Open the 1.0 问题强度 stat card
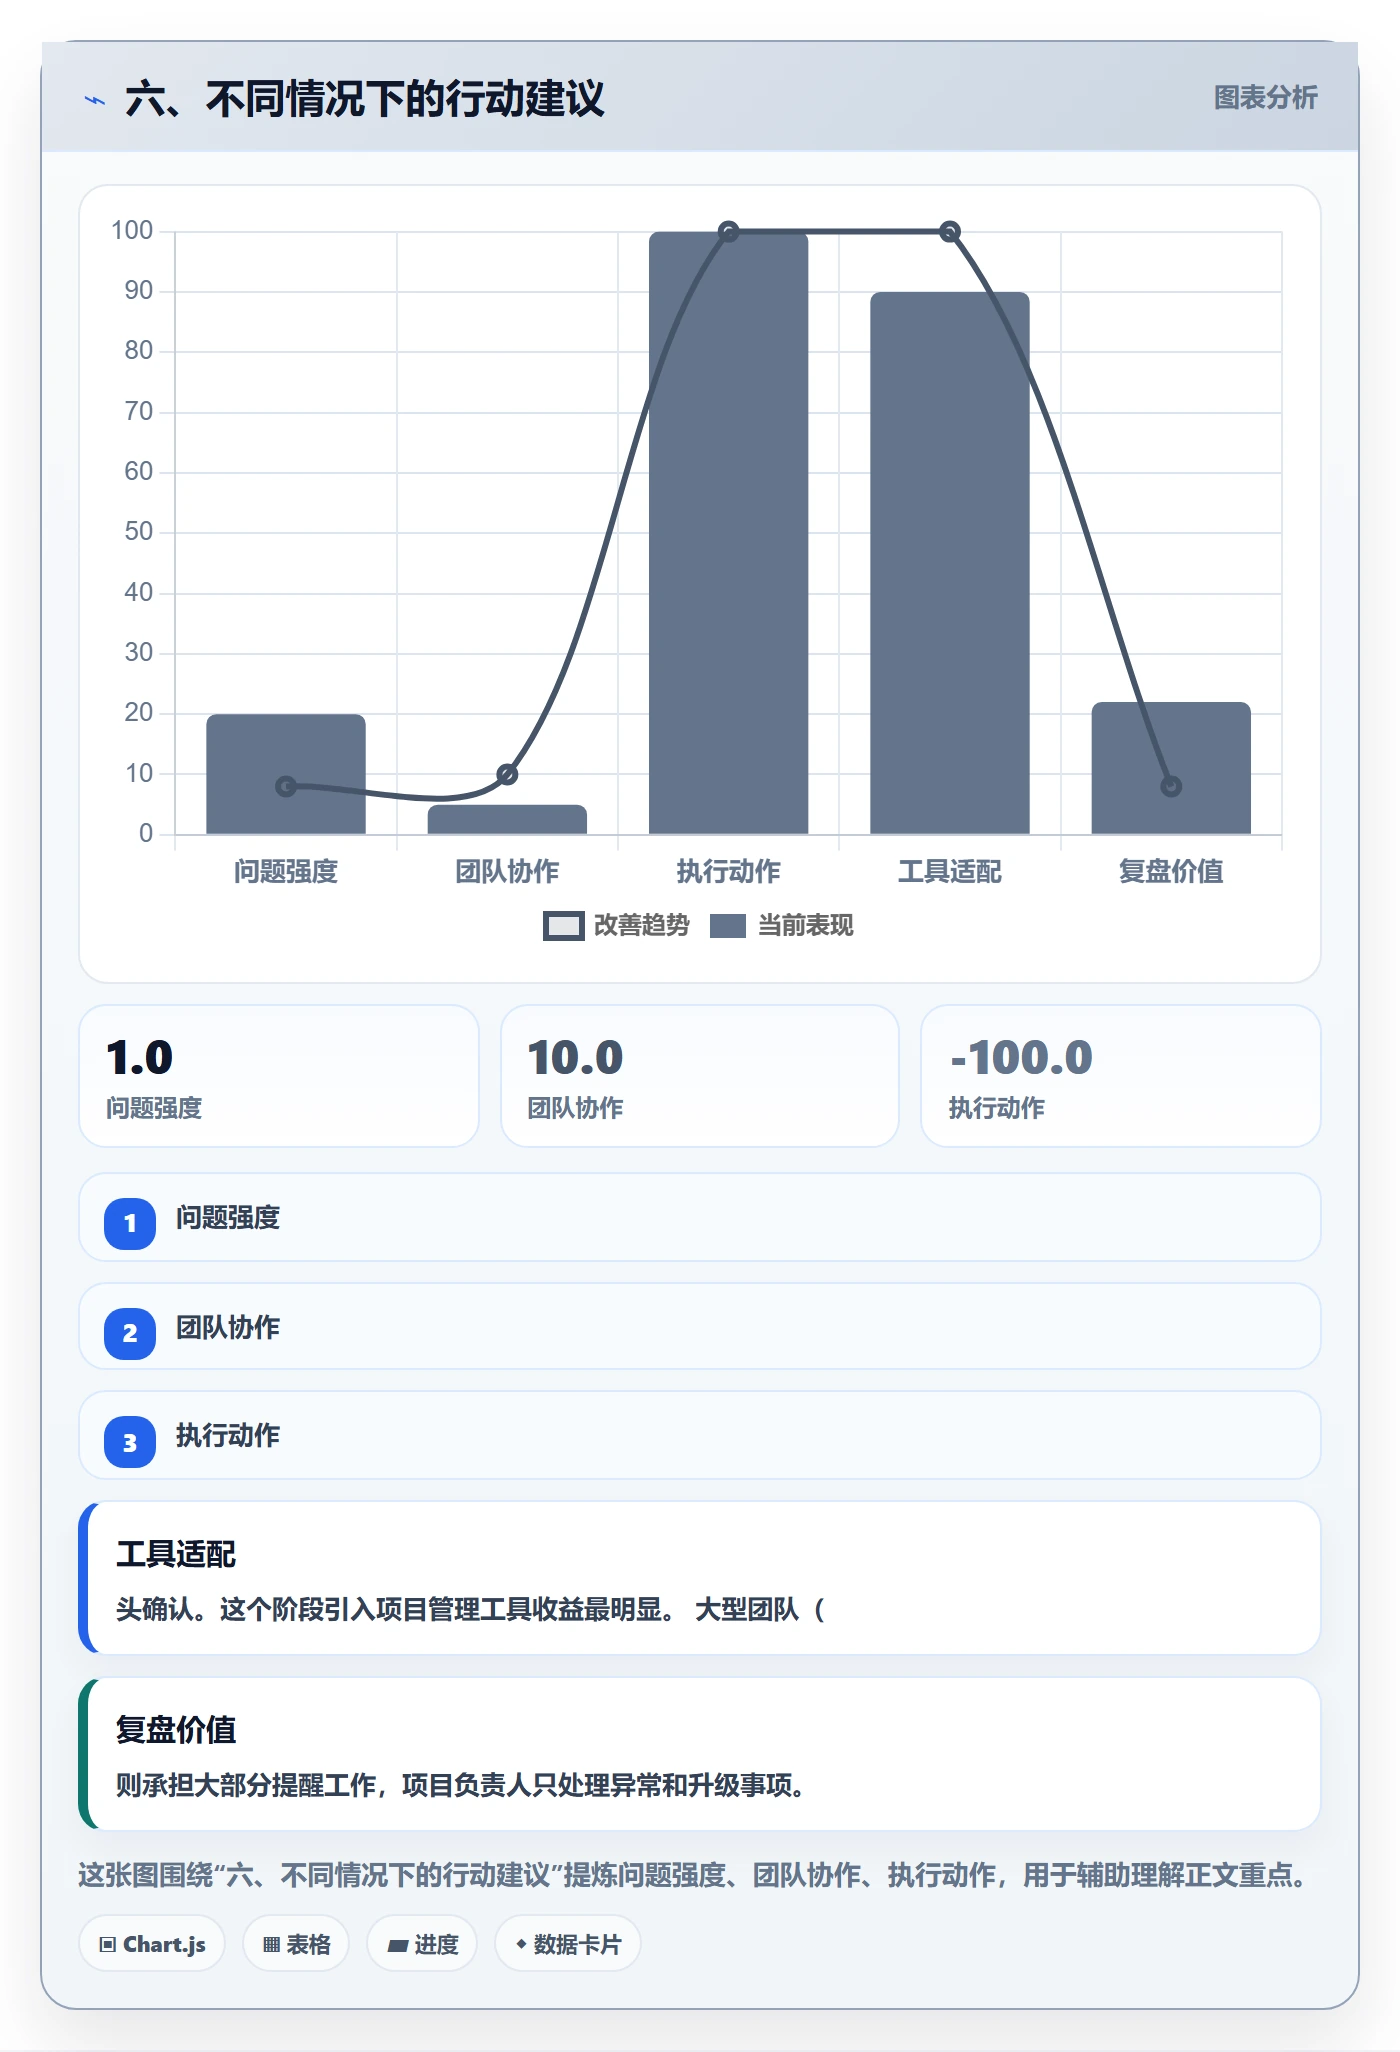 pyautogui.click(x=279, y=1076)
